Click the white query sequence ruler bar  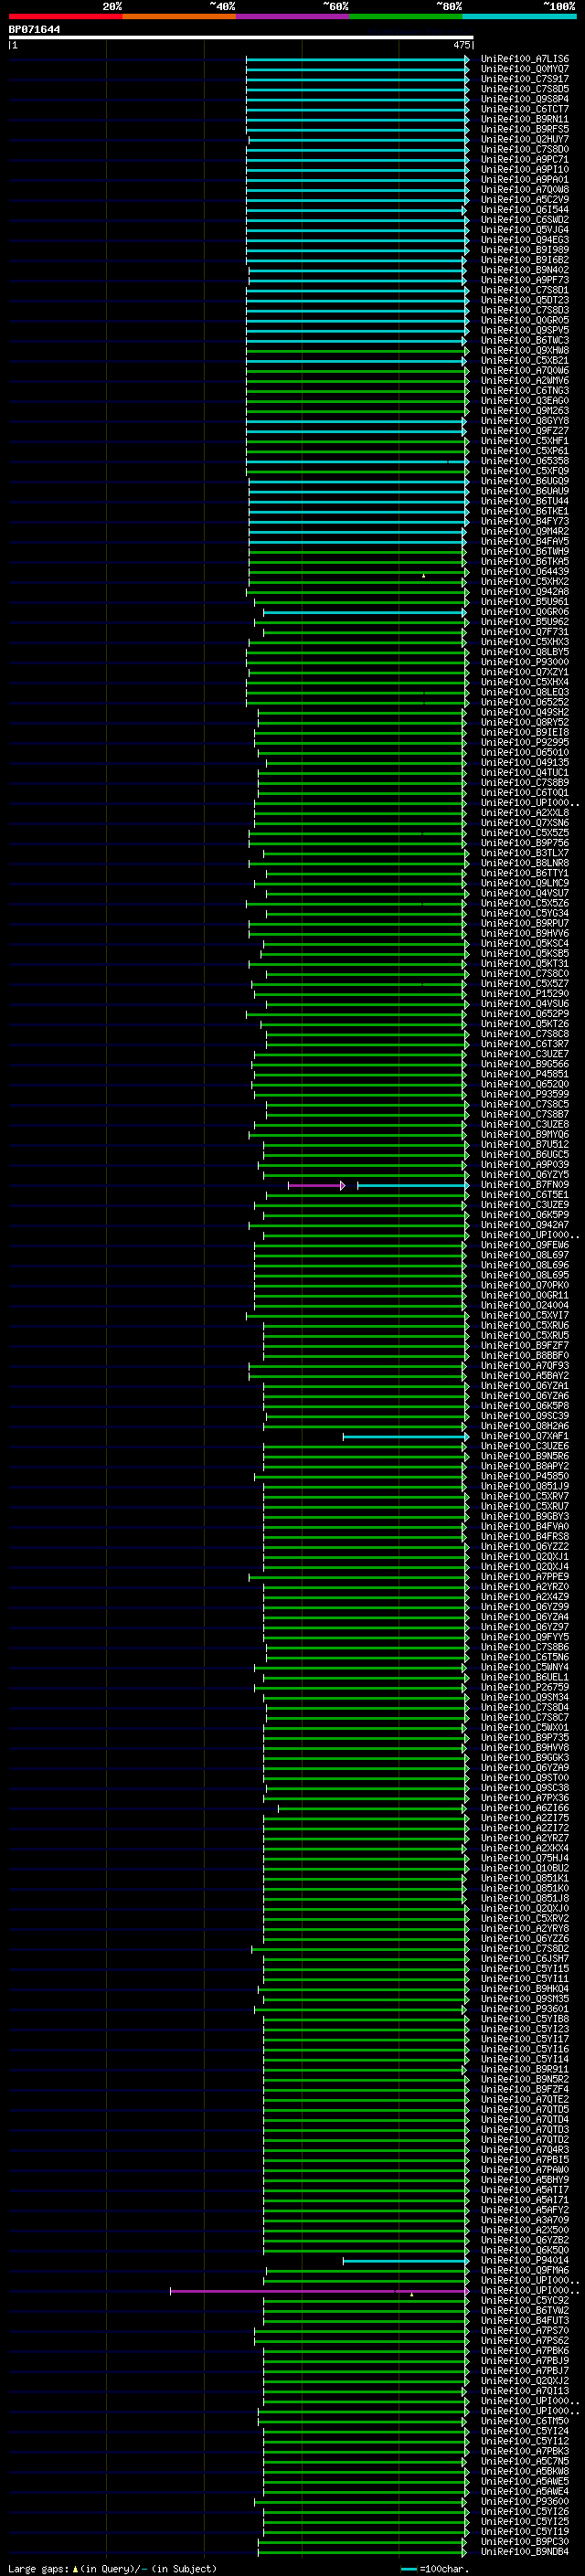241,38
